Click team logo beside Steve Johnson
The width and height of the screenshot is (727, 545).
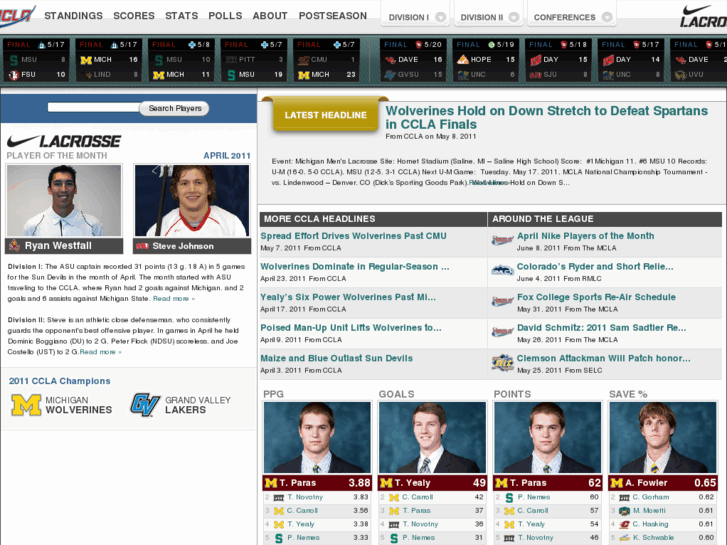(x=142, y=246)
